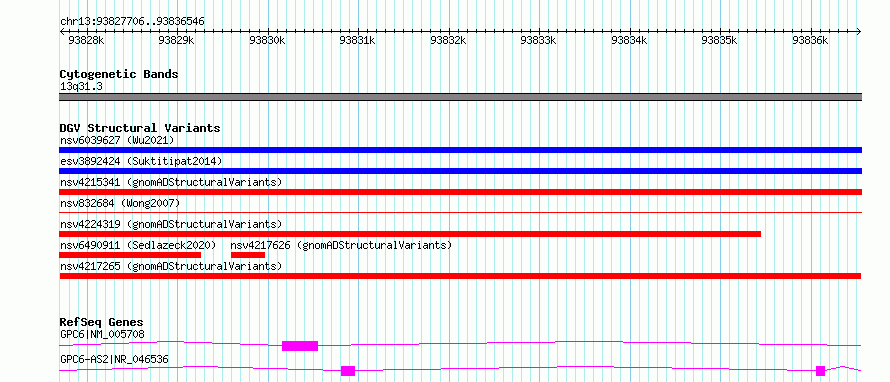Click the Cytogenetic Bands track heading
890x382 pixels.
click(119, 74)
